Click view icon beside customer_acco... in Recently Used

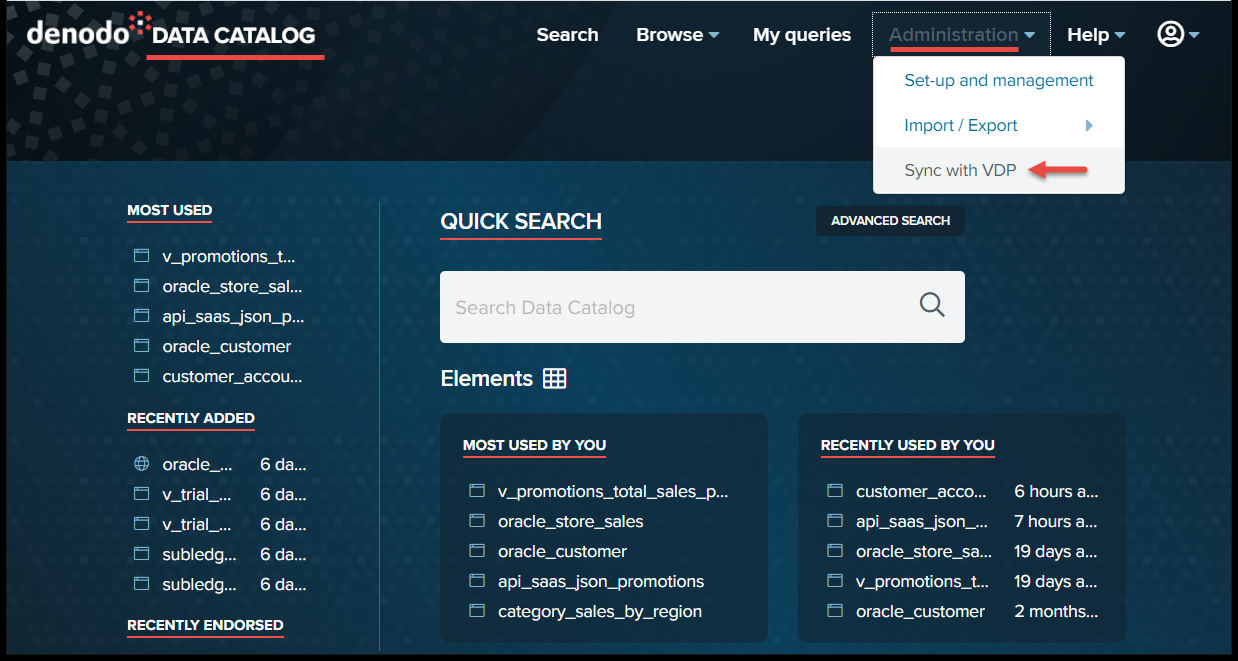835,491
